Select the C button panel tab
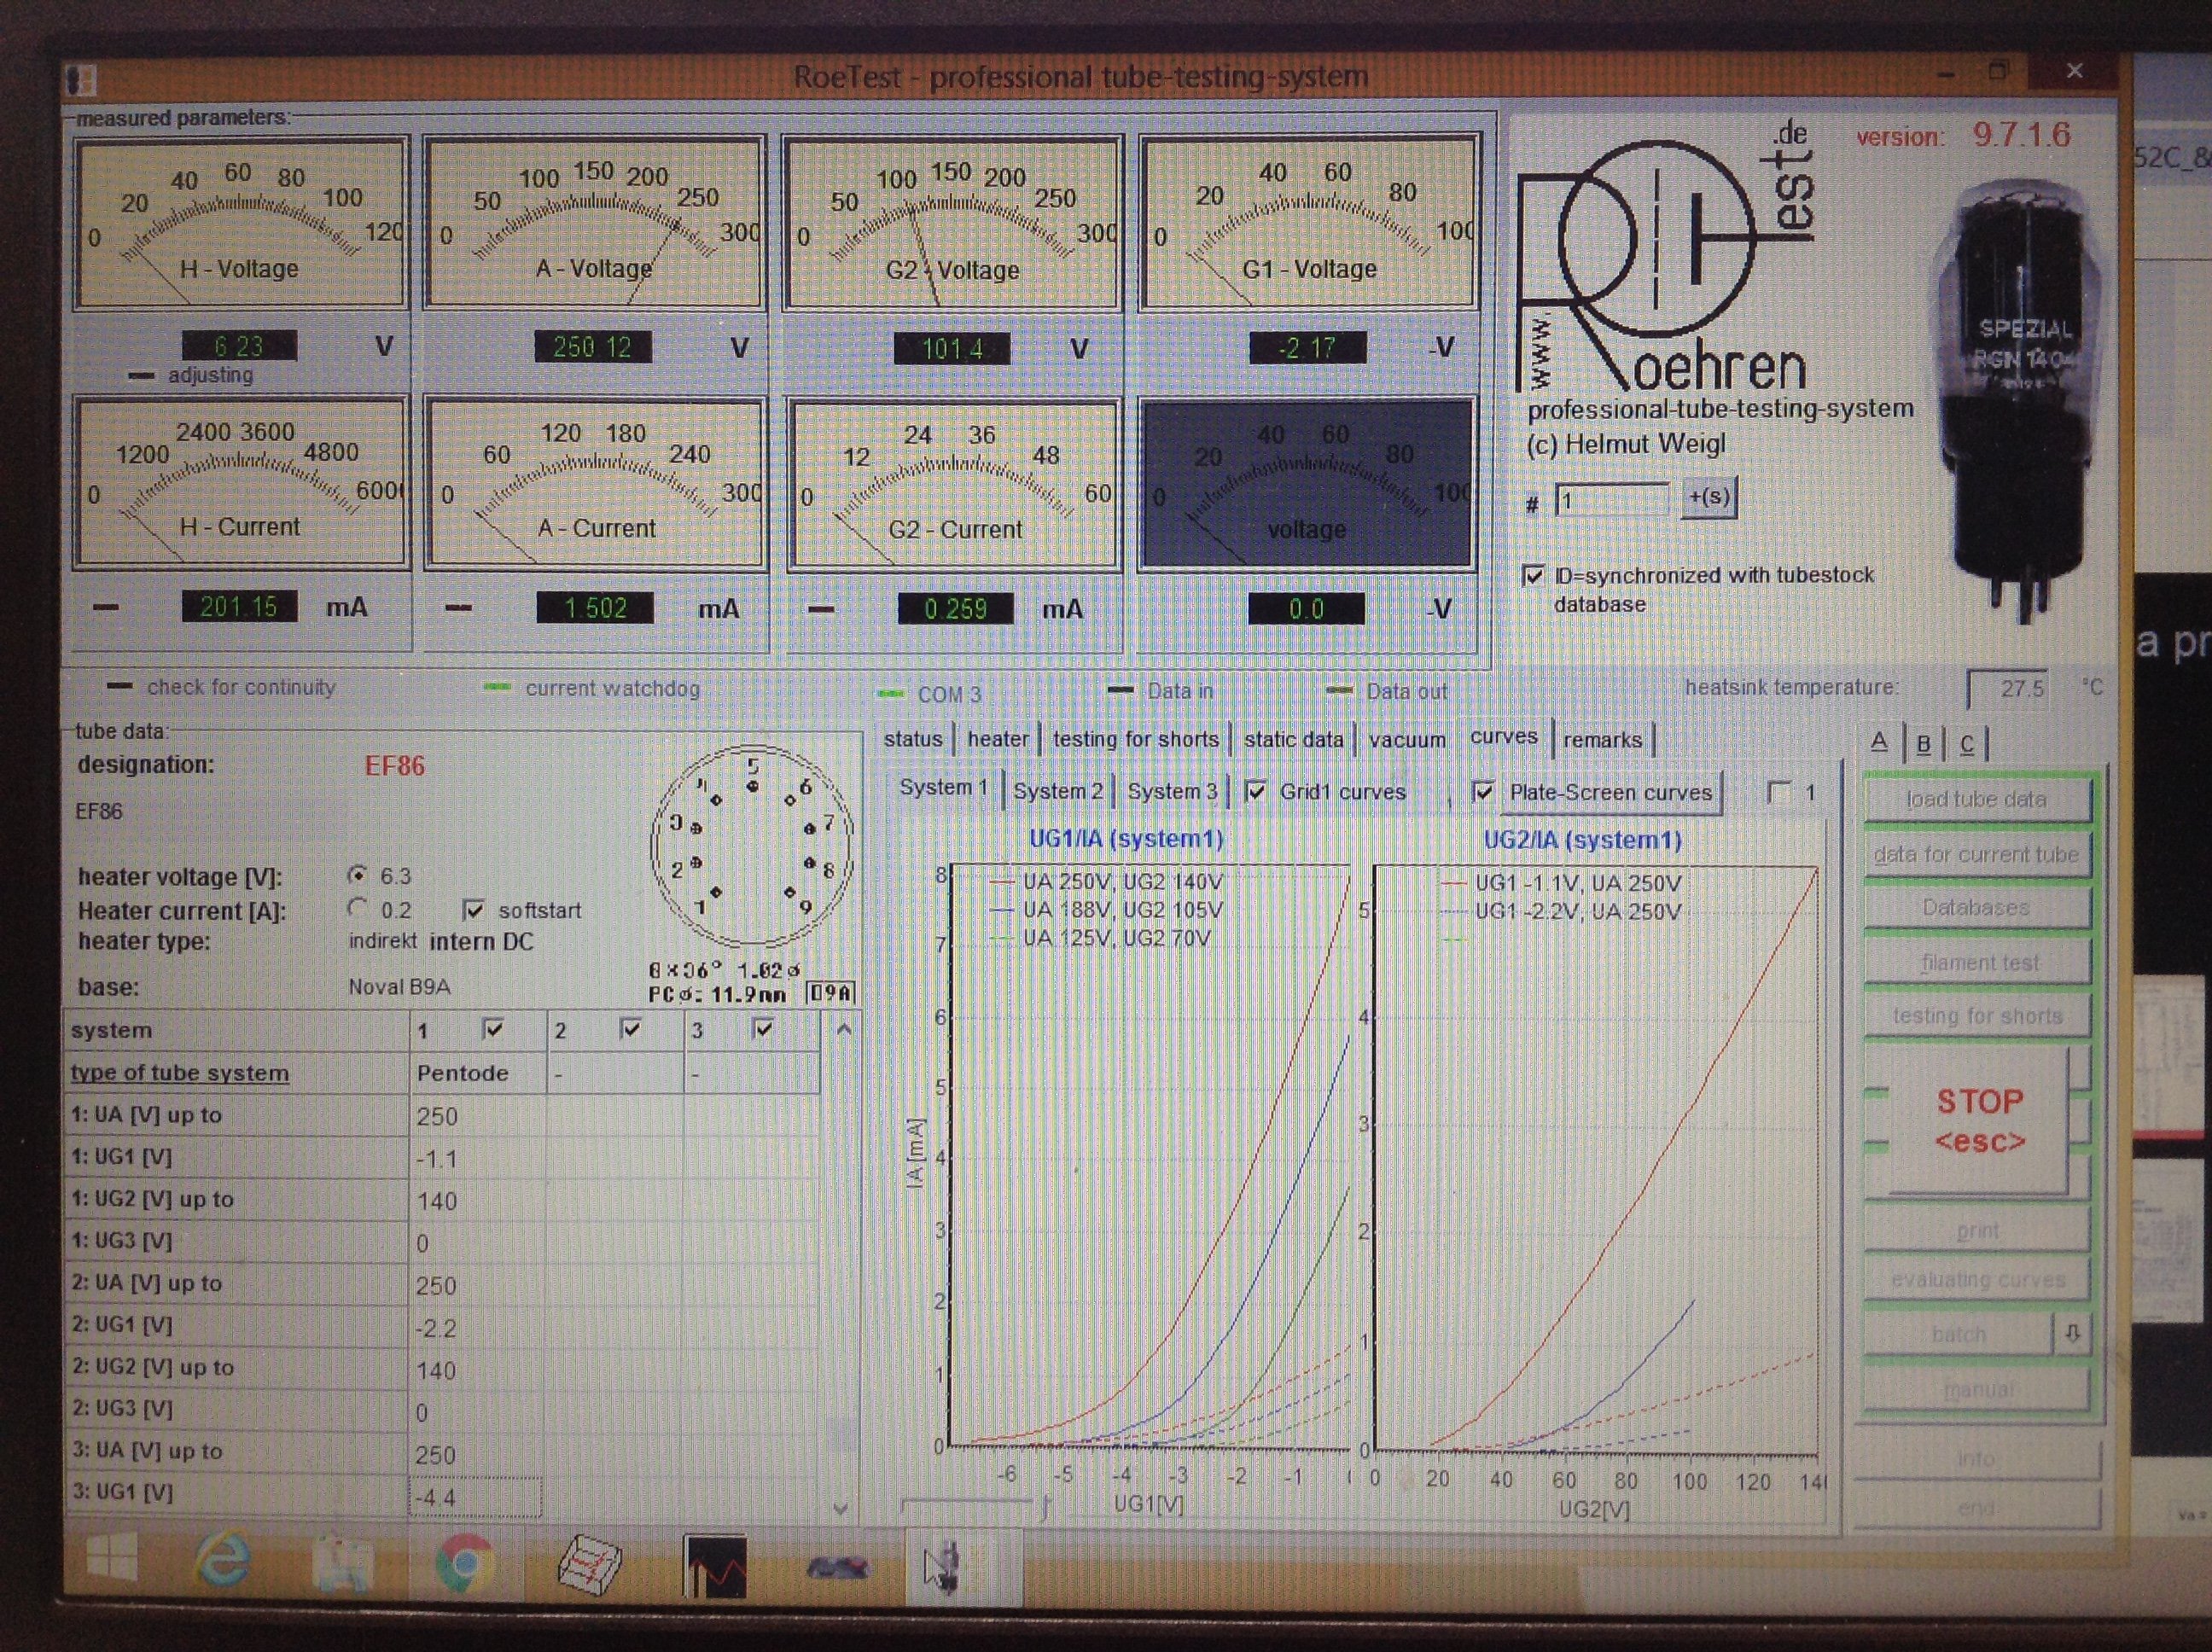Screen dimensions: 2212x1652 pos(1967,744)
